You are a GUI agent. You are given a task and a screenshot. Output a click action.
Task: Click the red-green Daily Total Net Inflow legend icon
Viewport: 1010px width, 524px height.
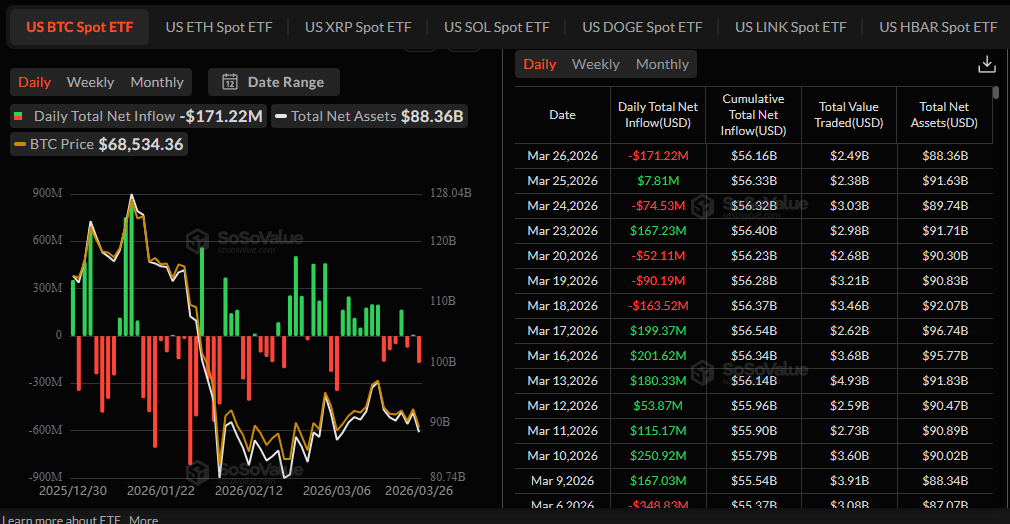point(18,117)
